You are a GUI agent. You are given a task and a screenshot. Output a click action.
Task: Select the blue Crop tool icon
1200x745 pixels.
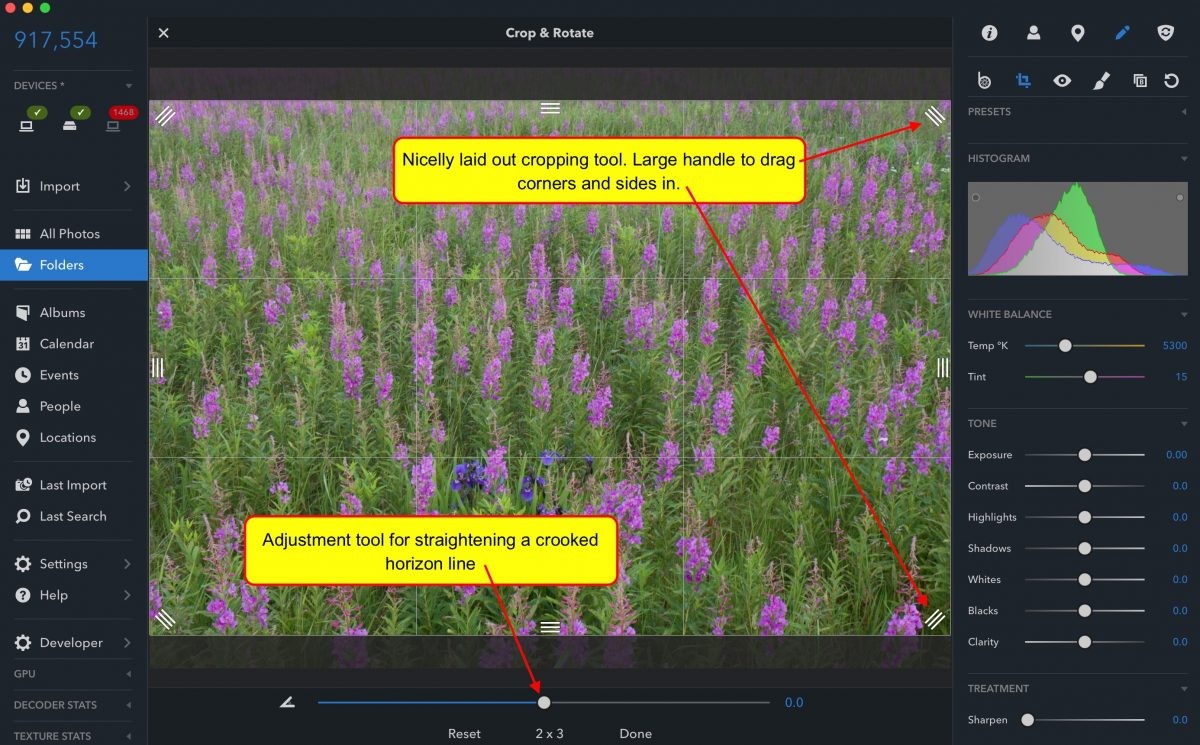tap(1023, 81)
